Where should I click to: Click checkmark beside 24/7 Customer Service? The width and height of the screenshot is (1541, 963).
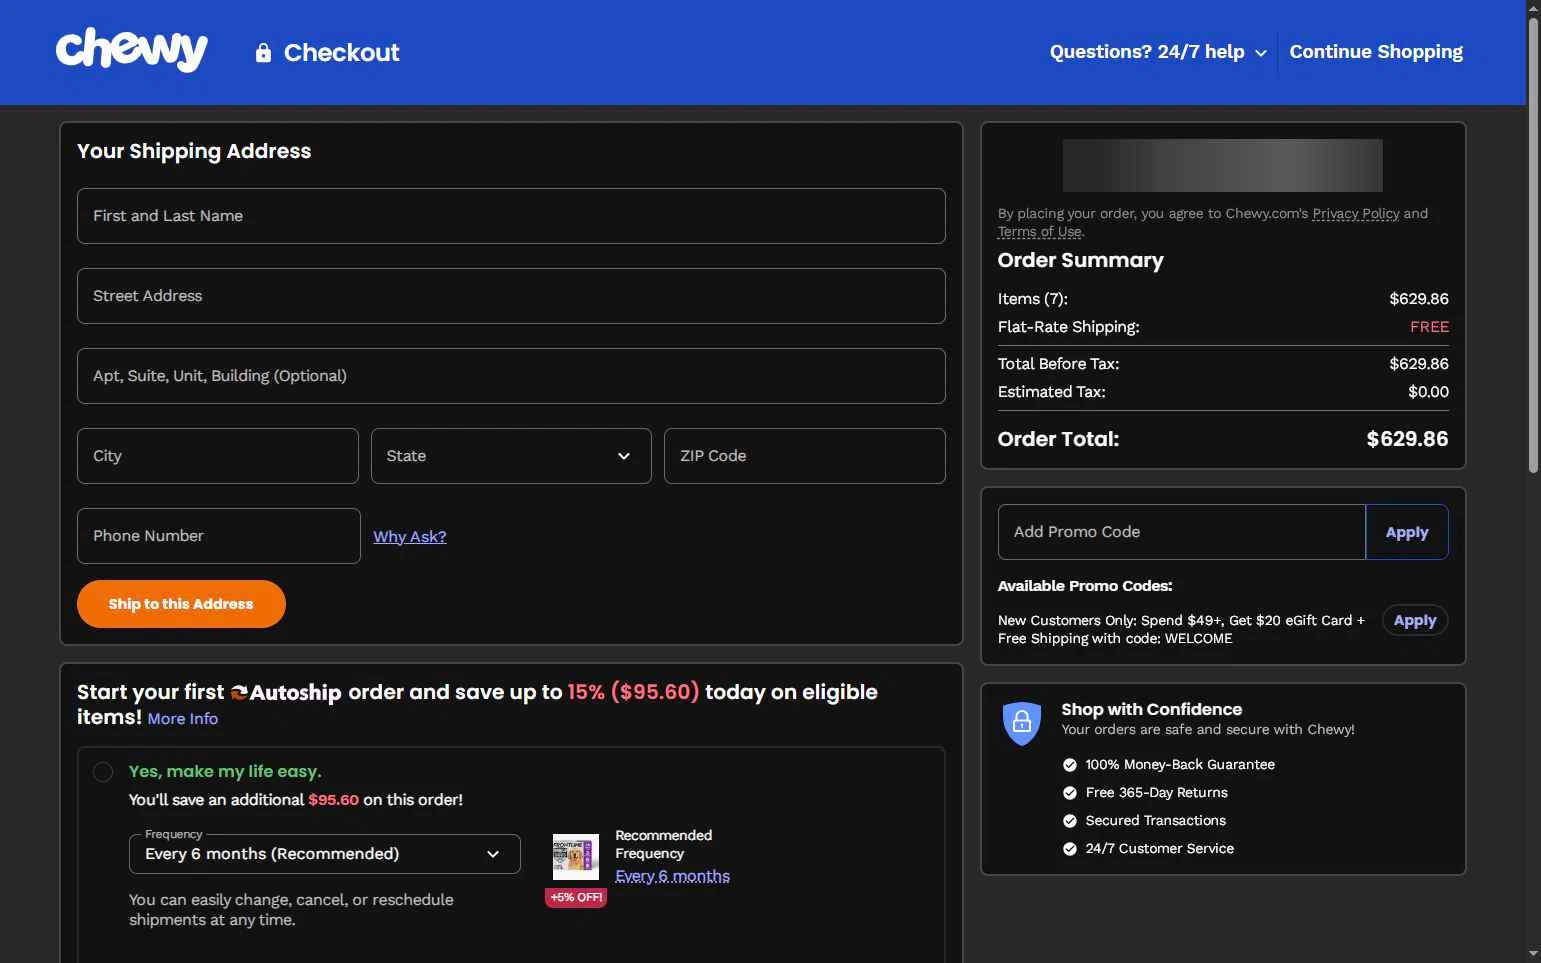[x=1070, y=849]
